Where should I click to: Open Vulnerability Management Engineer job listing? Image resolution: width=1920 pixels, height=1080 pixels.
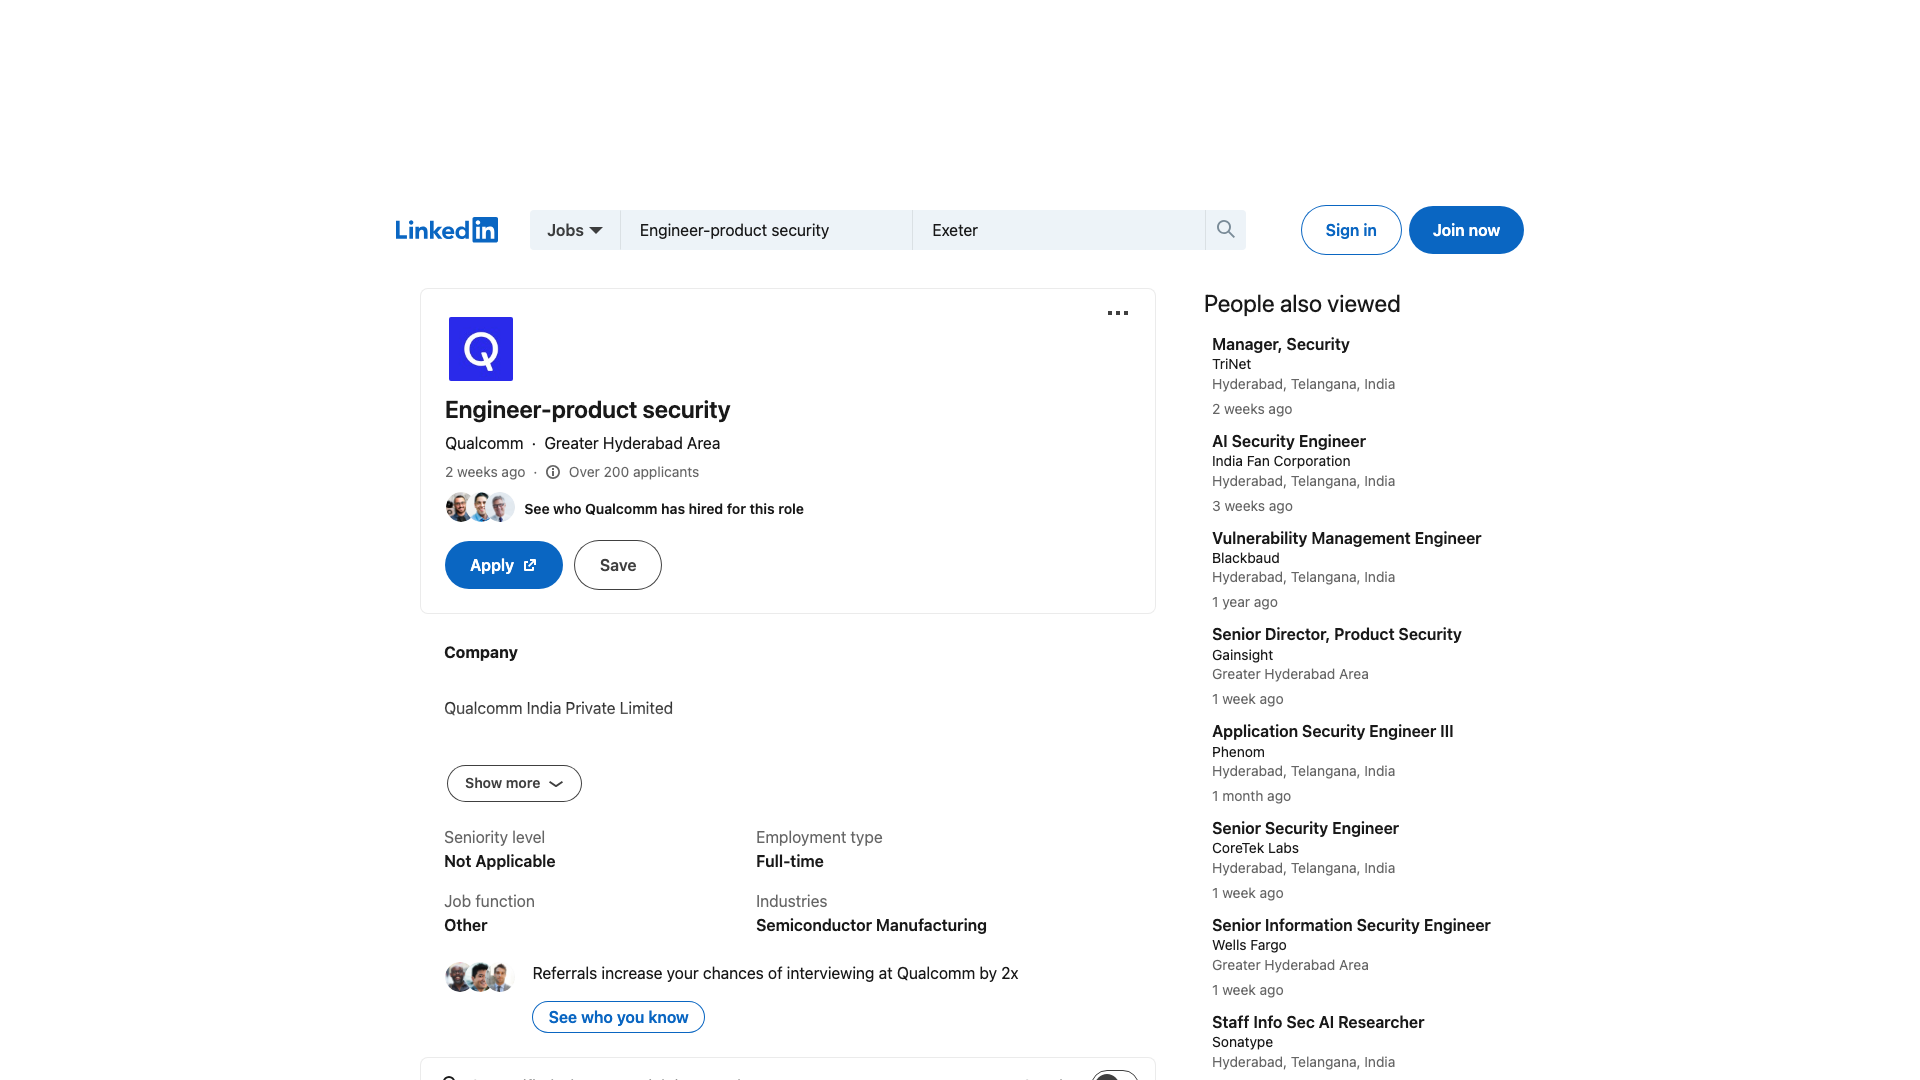(1347, 538)
